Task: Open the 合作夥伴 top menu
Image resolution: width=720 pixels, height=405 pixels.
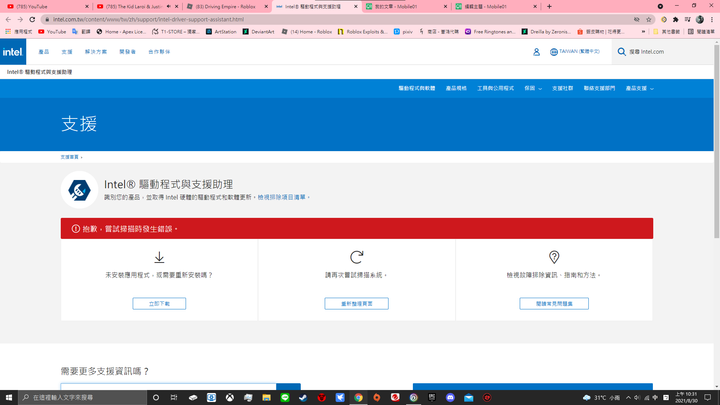Action: (159, 52)
